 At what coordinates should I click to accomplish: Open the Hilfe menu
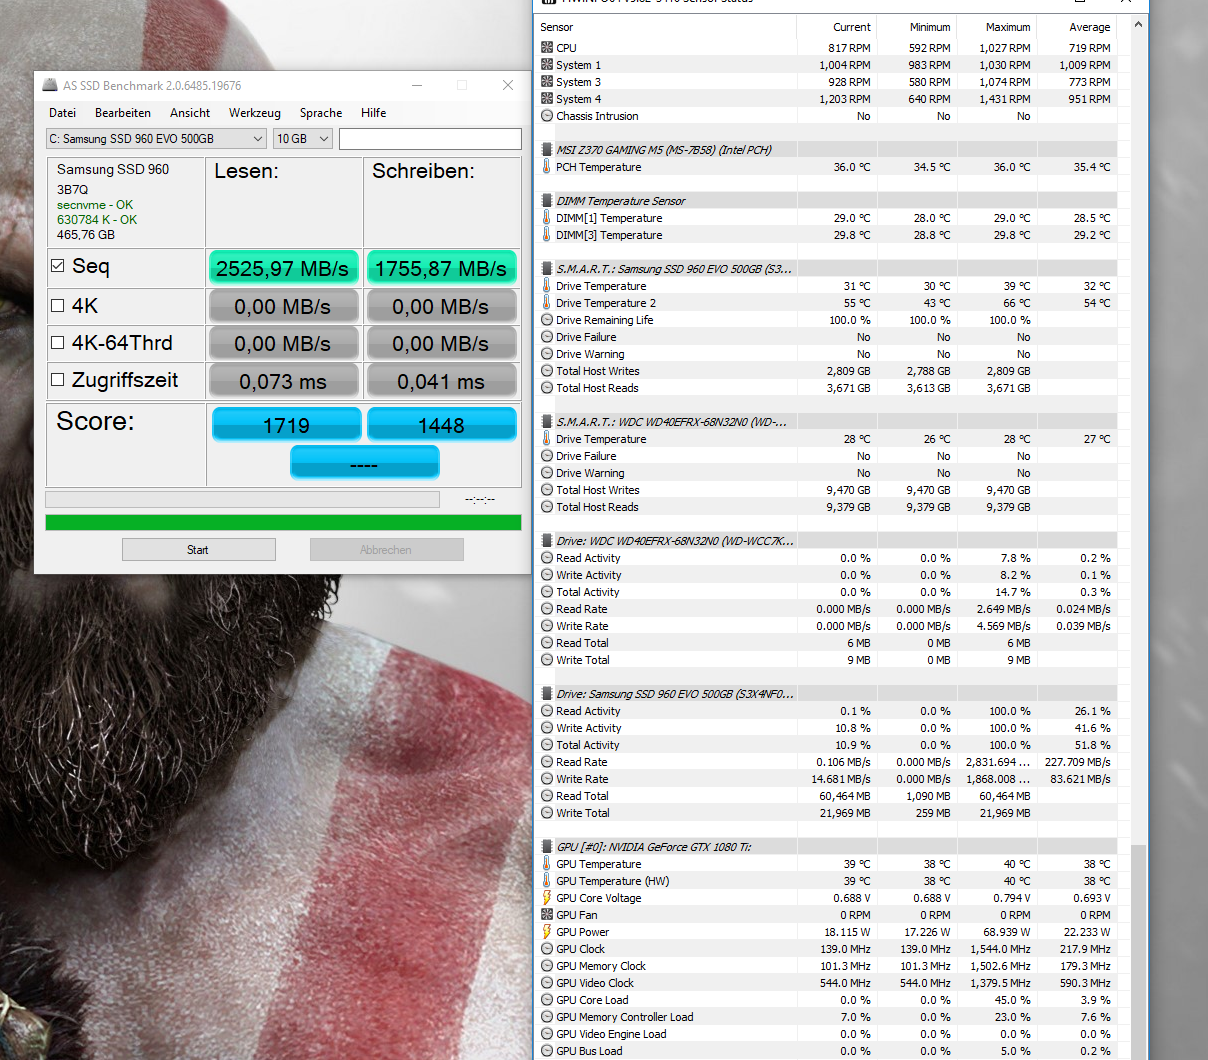pyautogui.click(x=374, y=113)
